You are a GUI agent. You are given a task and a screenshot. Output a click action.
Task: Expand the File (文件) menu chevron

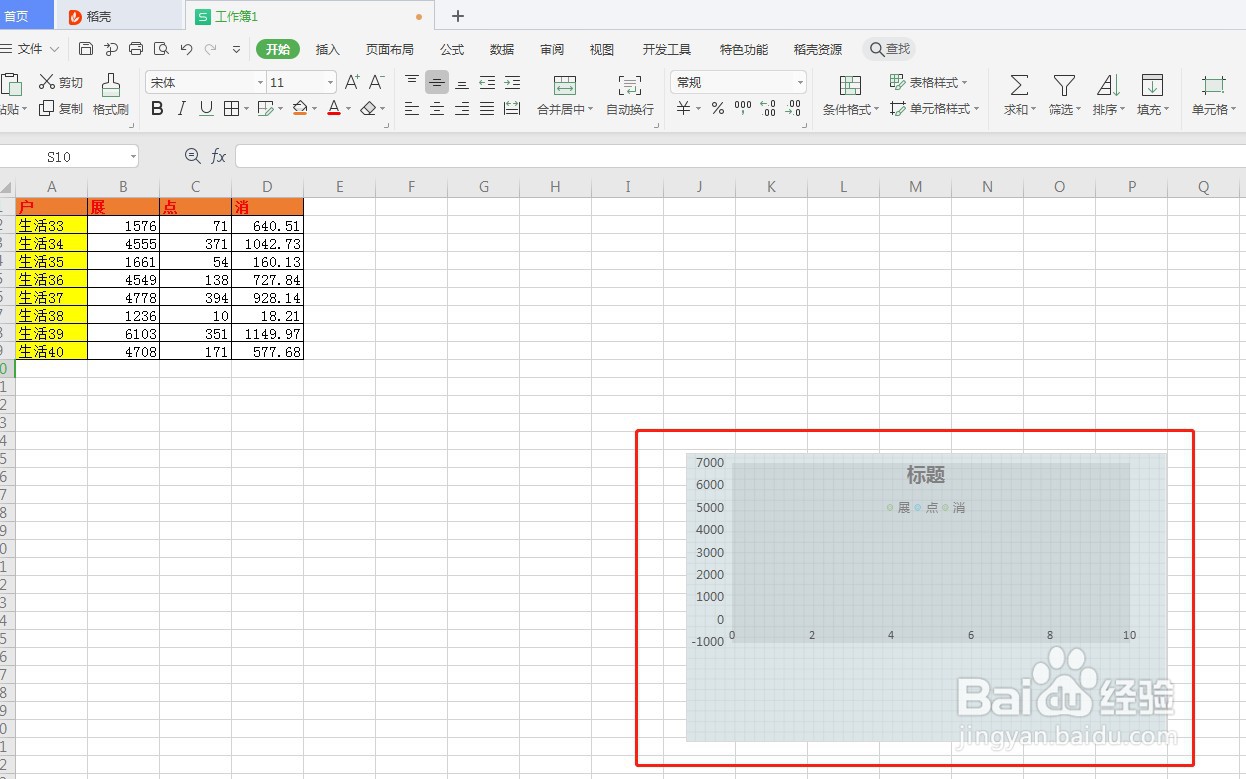coord(54,49)
